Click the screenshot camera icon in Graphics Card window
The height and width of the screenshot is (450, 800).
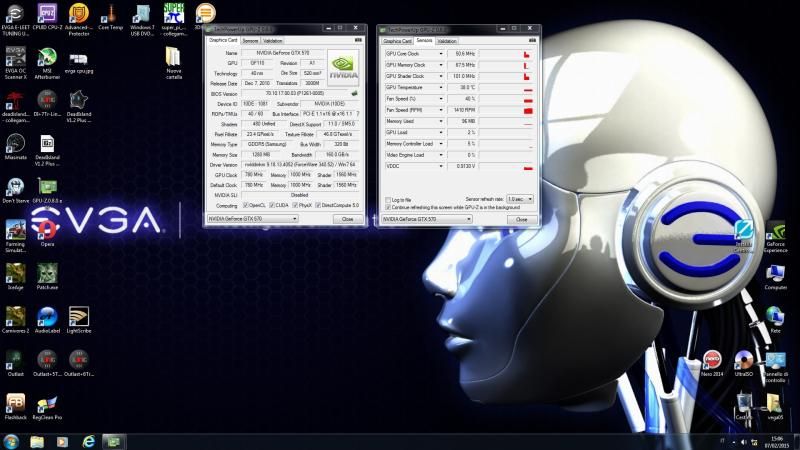[358, 40]
